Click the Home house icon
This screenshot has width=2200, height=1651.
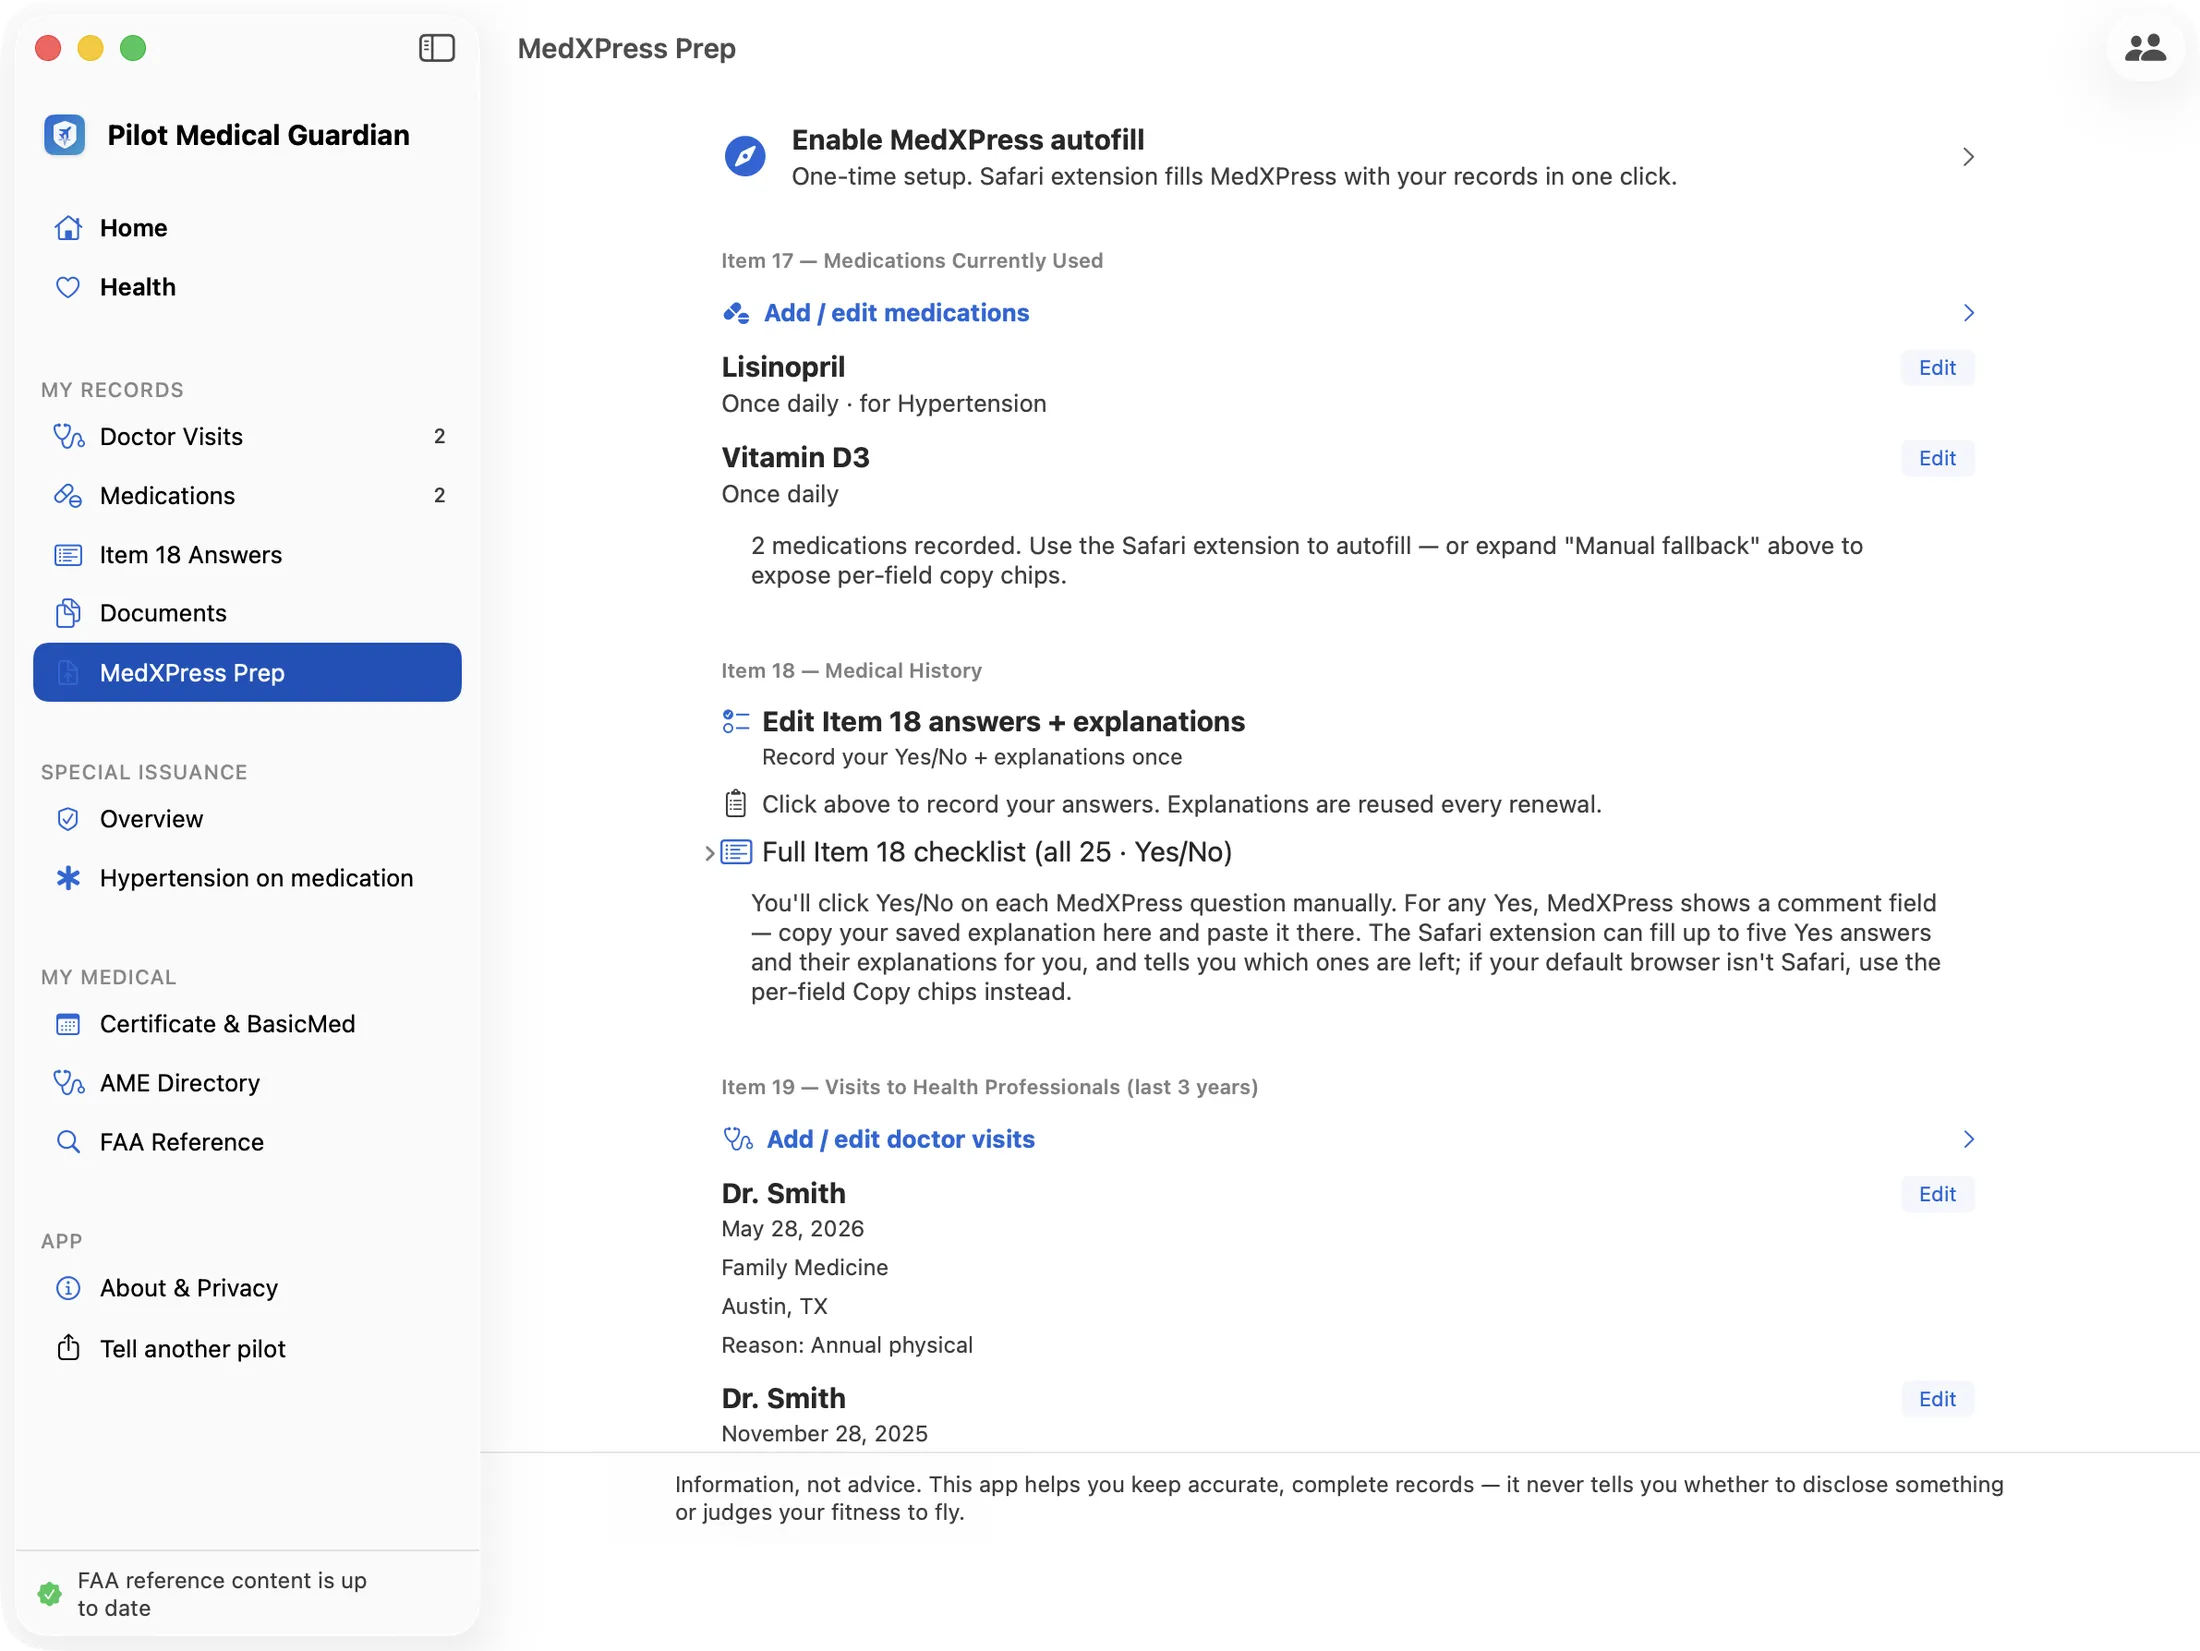point(68,228)
